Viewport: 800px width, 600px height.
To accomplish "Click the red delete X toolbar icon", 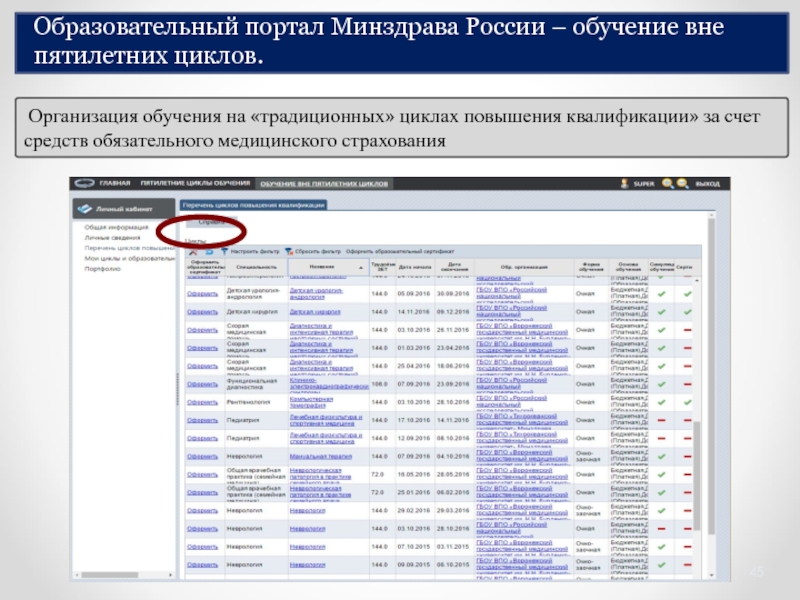I will point(193,252).
